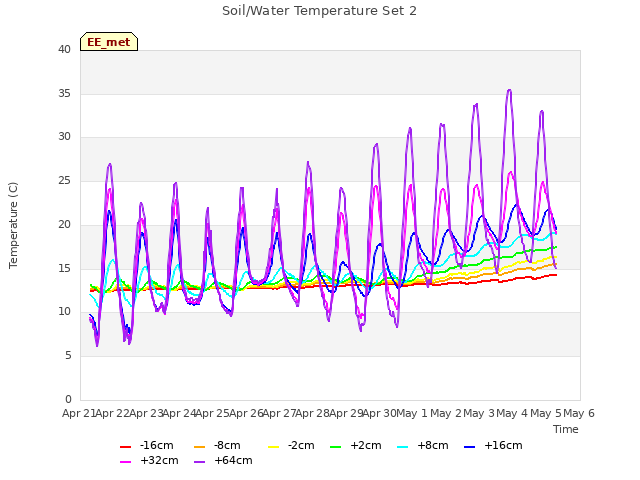Click the Apr 26 x-axis tick label
Image resolution: width=640 pixels, height=480 pixels.
tap(246, 413)
